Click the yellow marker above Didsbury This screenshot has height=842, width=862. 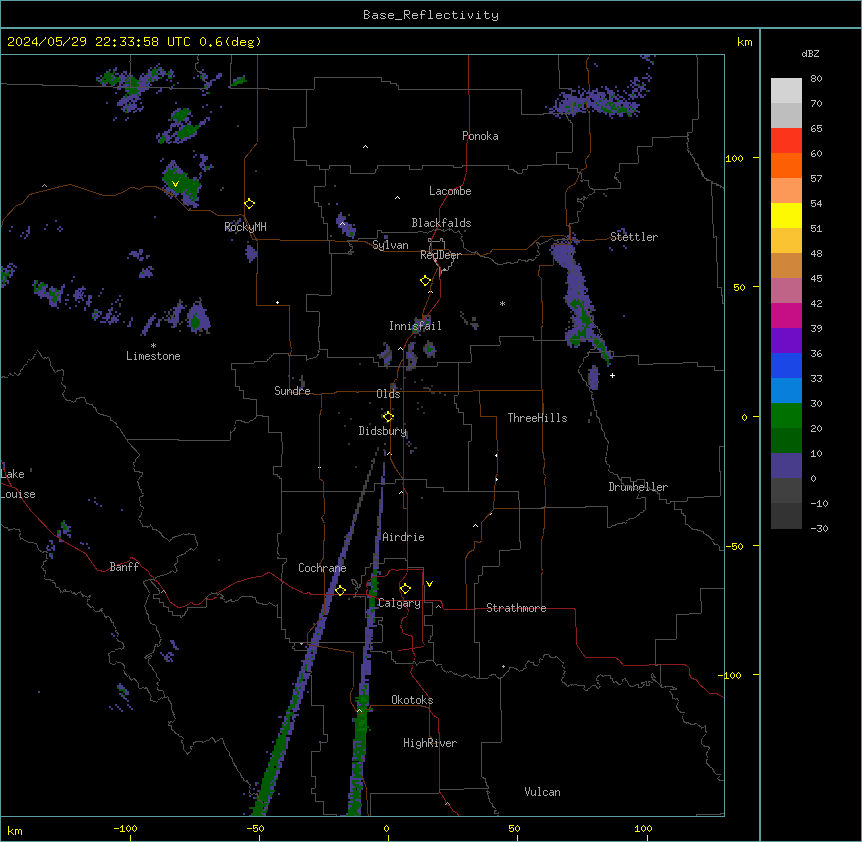click(x=388, y=417)
